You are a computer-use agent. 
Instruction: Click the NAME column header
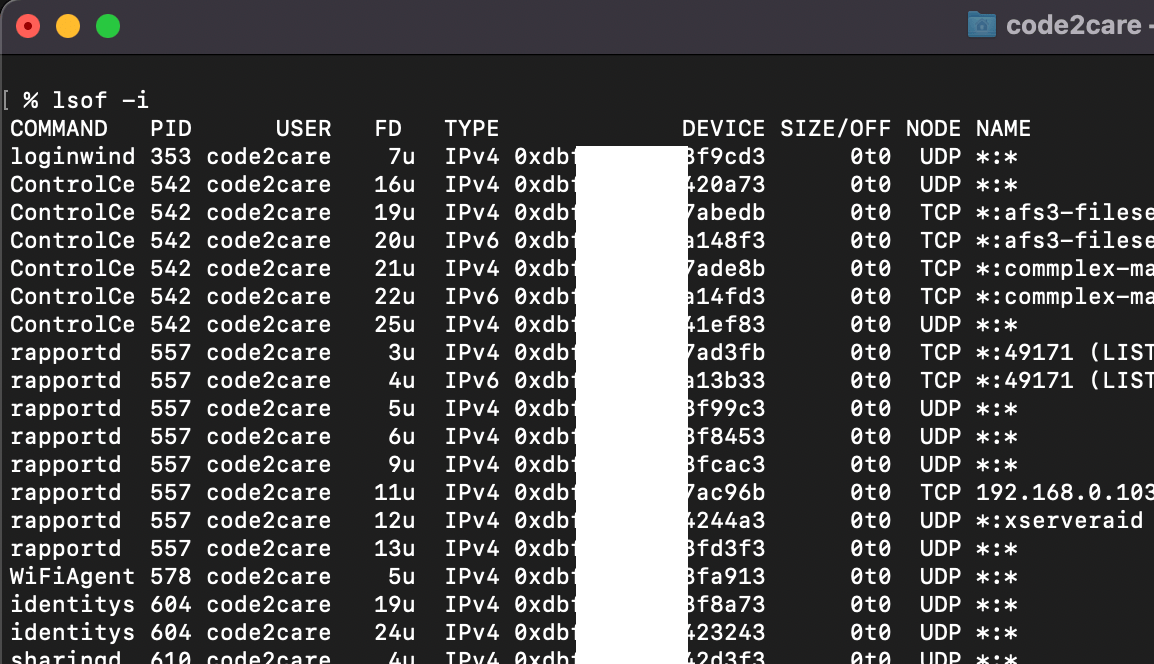coord(1003,128)
